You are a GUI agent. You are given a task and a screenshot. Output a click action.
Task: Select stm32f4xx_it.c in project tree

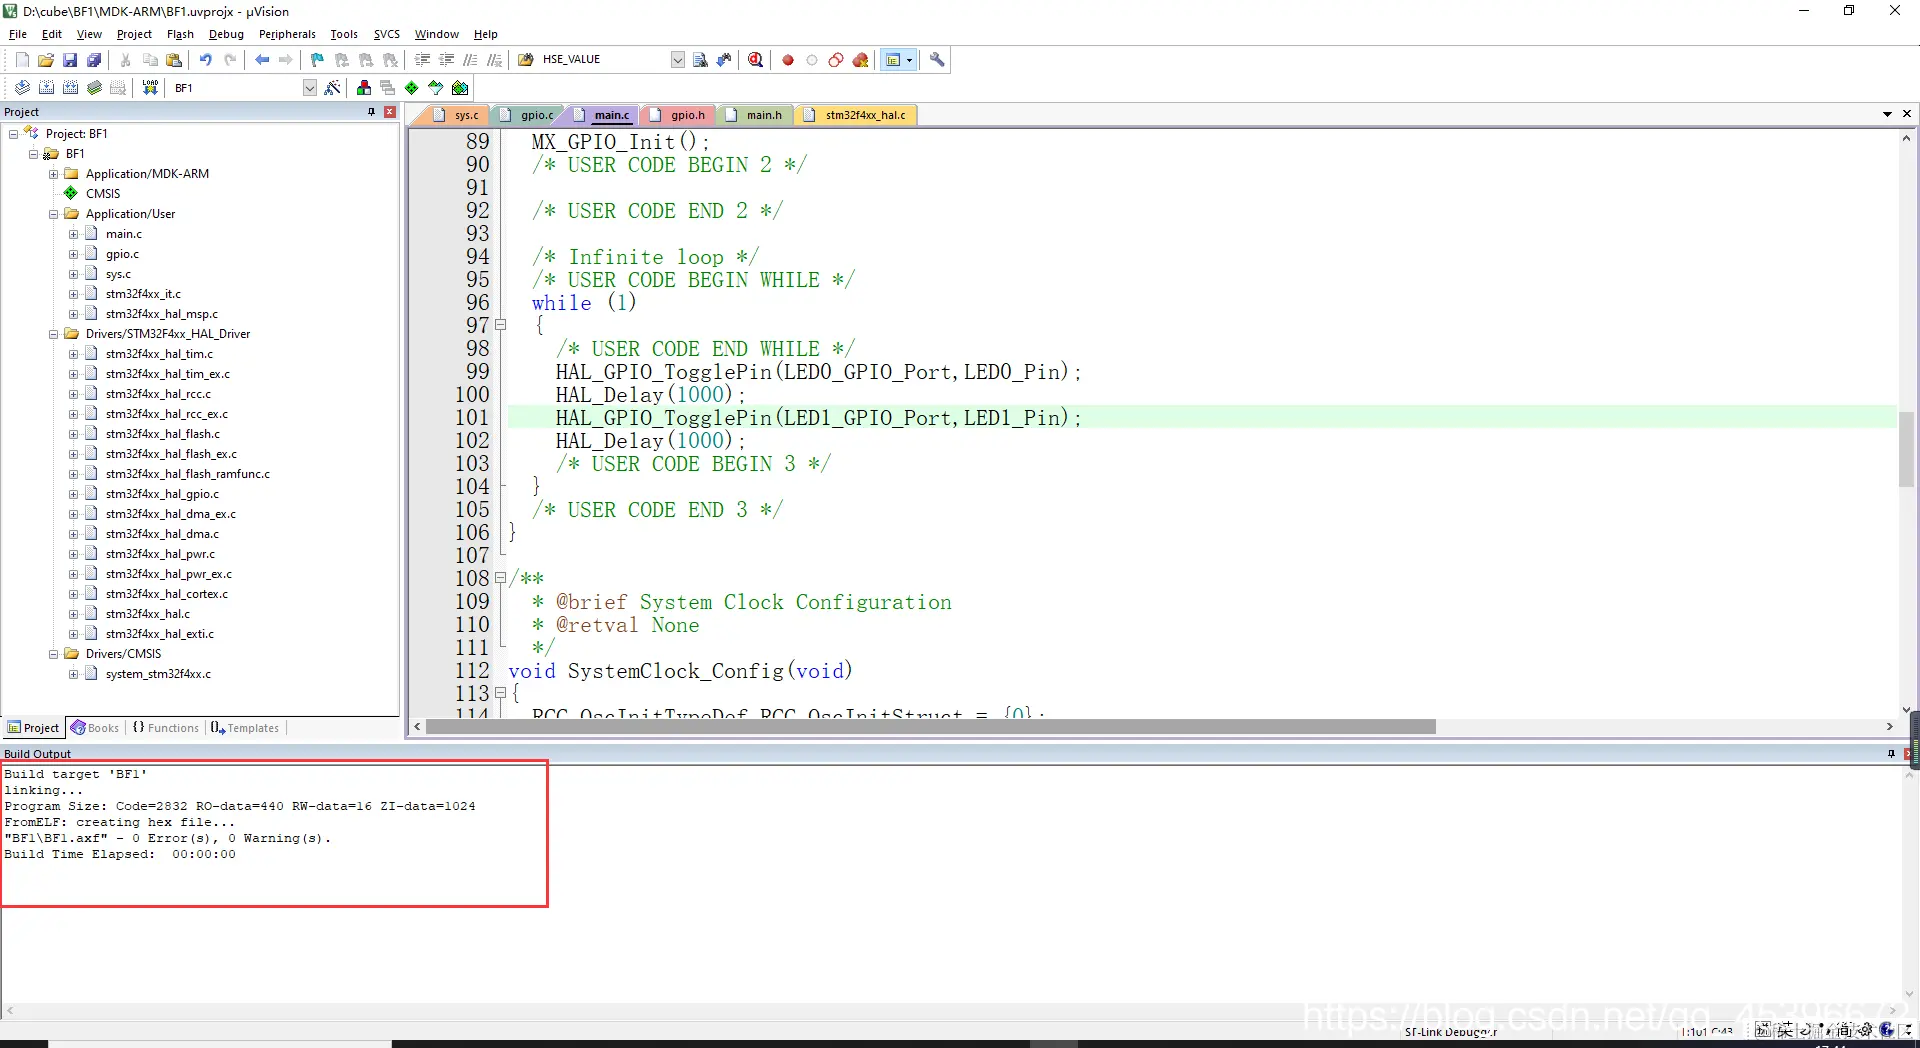coord(143,294)
